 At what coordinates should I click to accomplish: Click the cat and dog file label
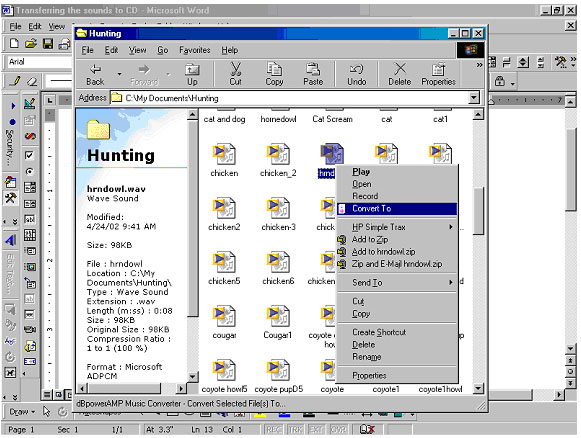coord(224,119)
